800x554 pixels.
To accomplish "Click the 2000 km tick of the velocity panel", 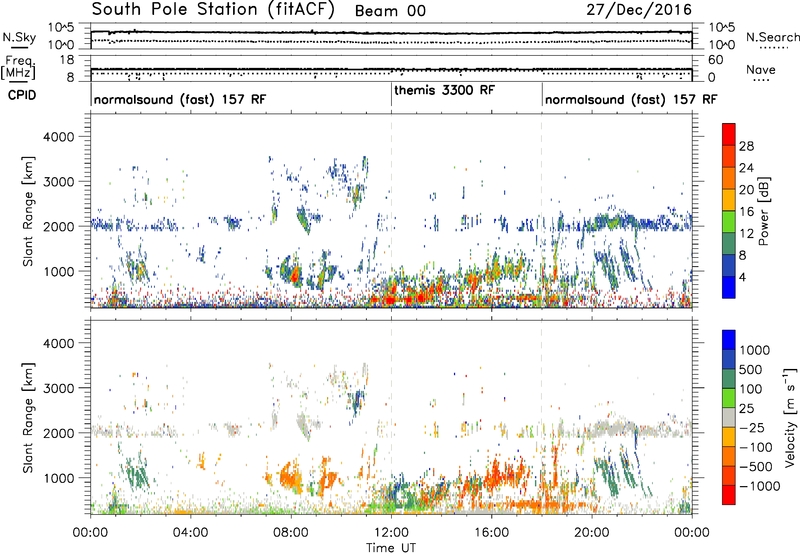I will 59,433.
